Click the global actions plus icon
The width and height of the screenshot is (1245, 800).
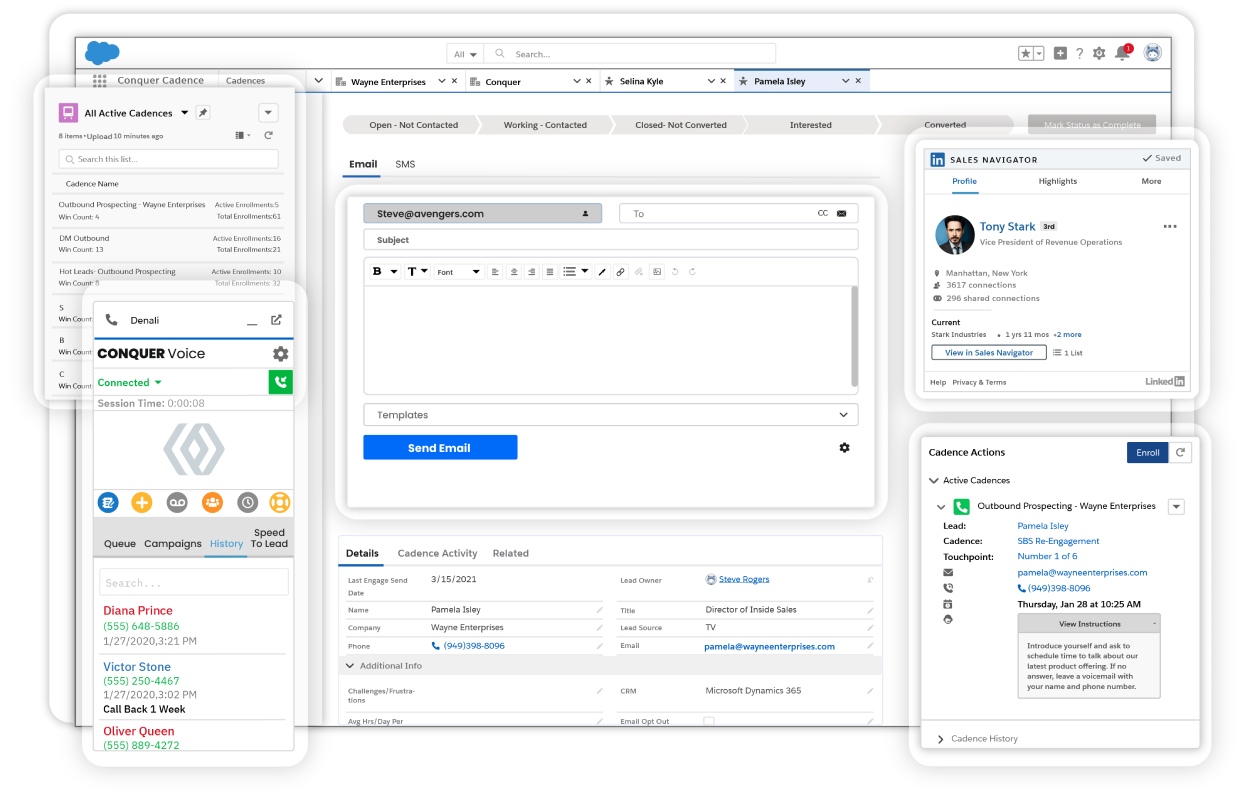pyautogui.click(x=1060, y=54)
